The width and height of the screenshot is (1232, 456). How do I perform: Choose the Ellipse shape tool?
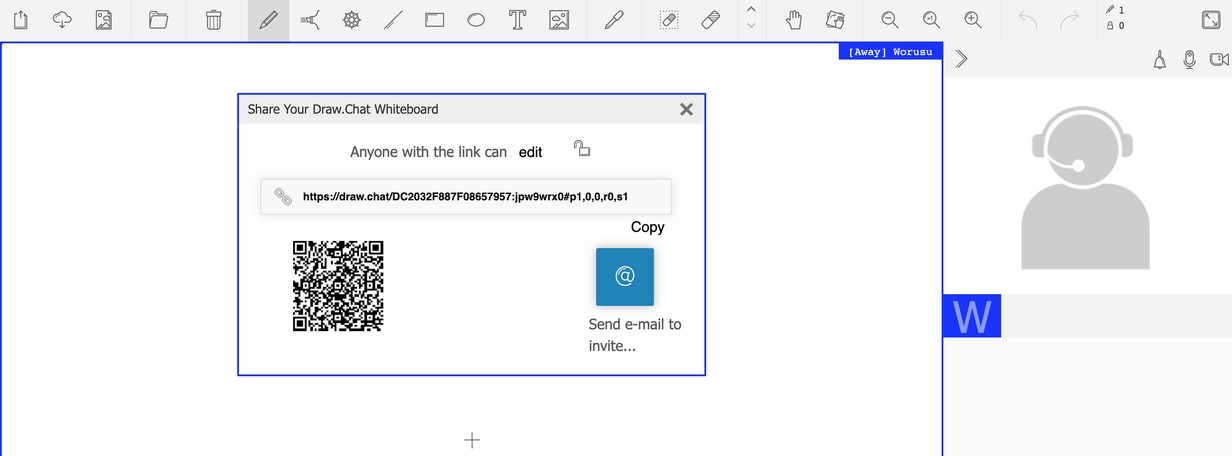tap(476, 20)
